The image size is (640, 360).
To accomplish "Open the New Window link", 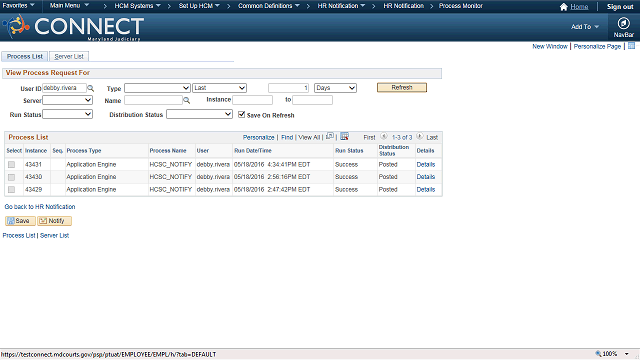I will pyautogui.click(x=549, y=47).
